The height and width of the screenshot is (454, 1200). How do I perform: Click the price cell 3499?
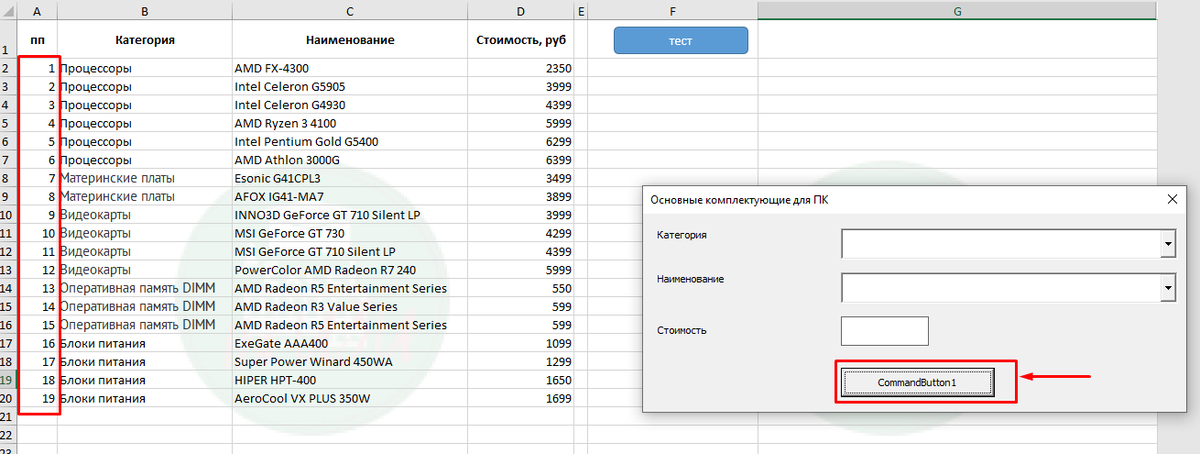521,178
